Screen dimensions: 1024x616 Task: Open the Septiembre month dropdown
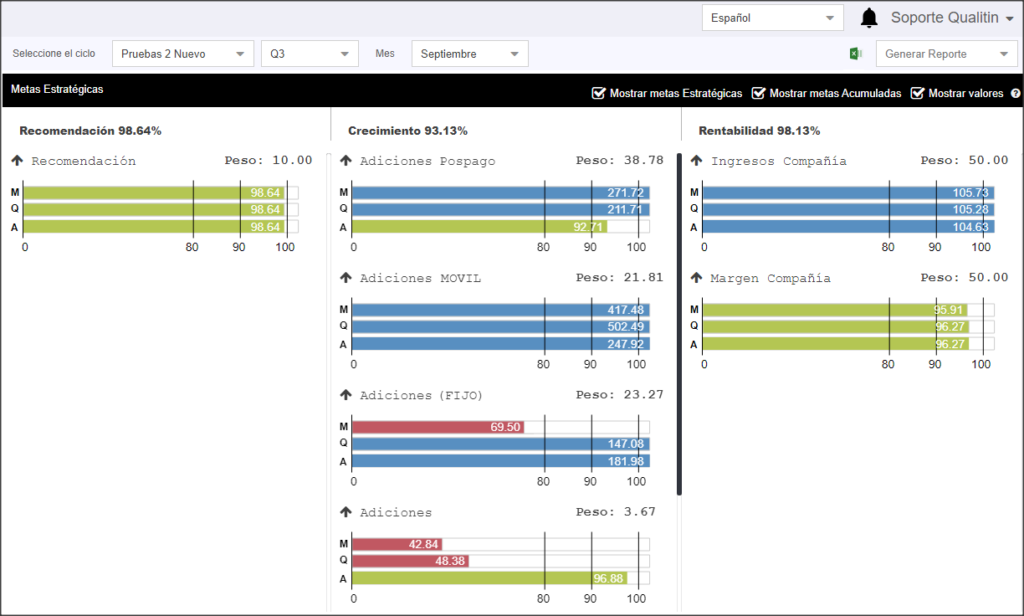[x=470, y=54]
